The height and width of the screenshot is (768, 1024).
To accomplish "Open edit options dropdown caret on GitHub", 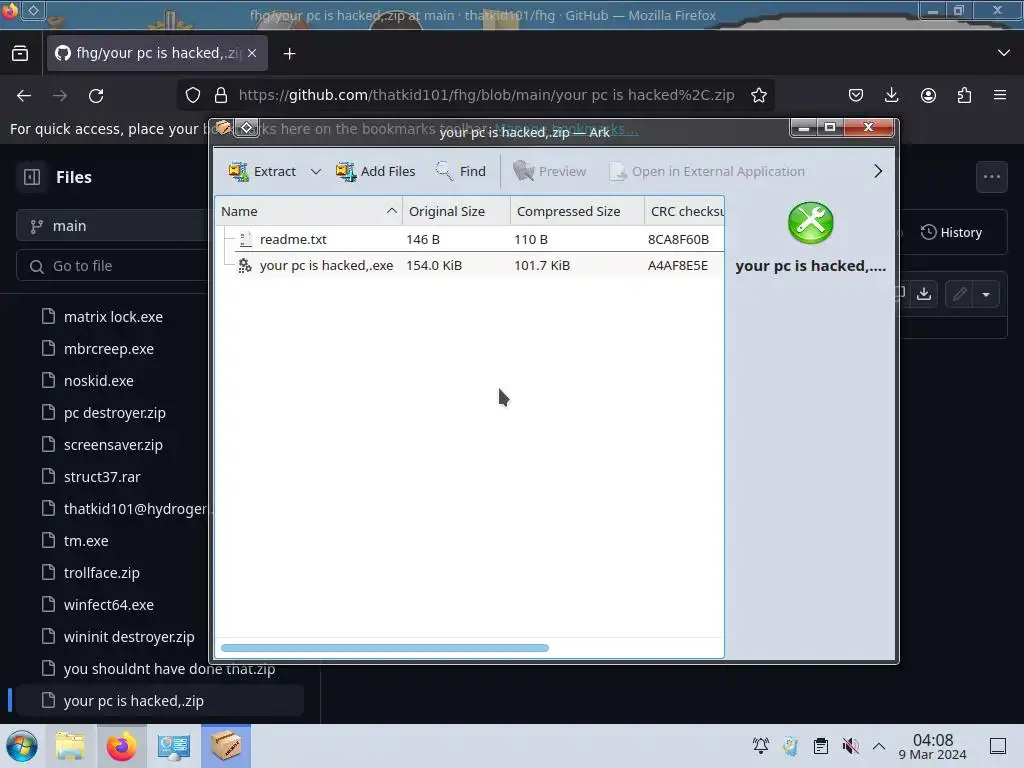I will pos(986,294).
